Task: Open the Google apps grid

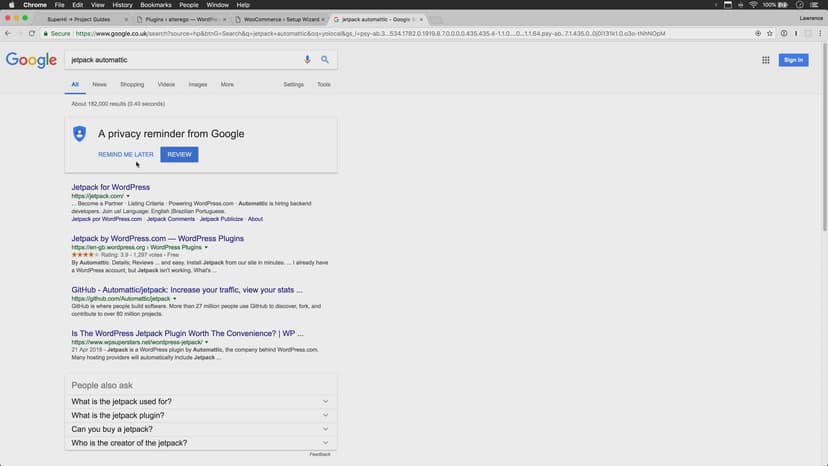Action: (766, 60)
